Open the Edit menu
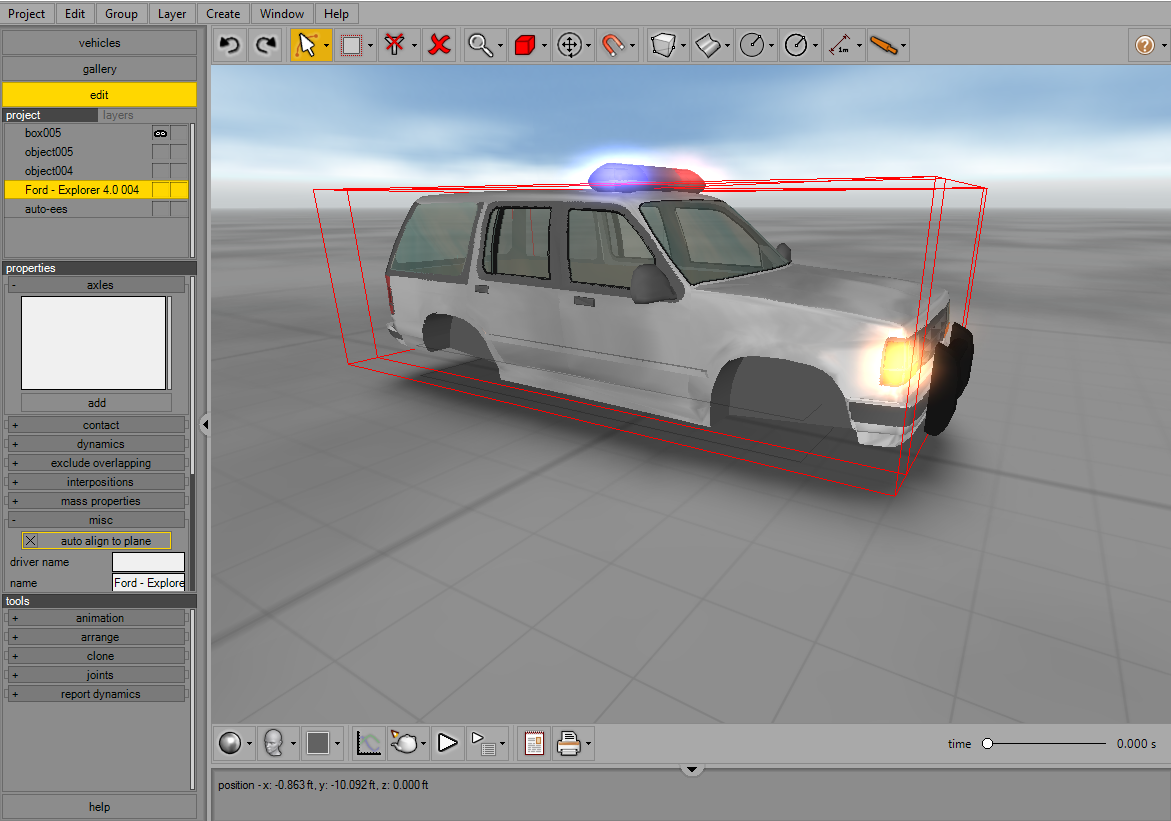The width and height of the screenshot is (1171, 821). pos(75,13)
